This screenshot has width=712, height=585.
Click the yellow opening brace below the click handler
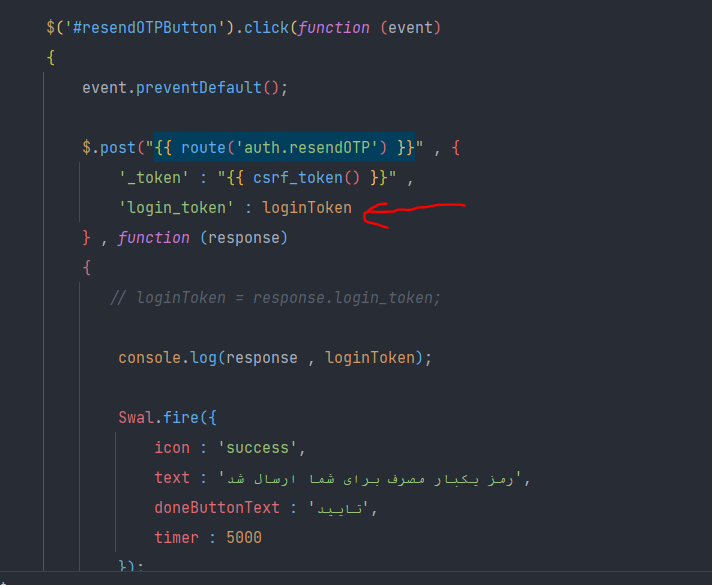pos(51,58)
